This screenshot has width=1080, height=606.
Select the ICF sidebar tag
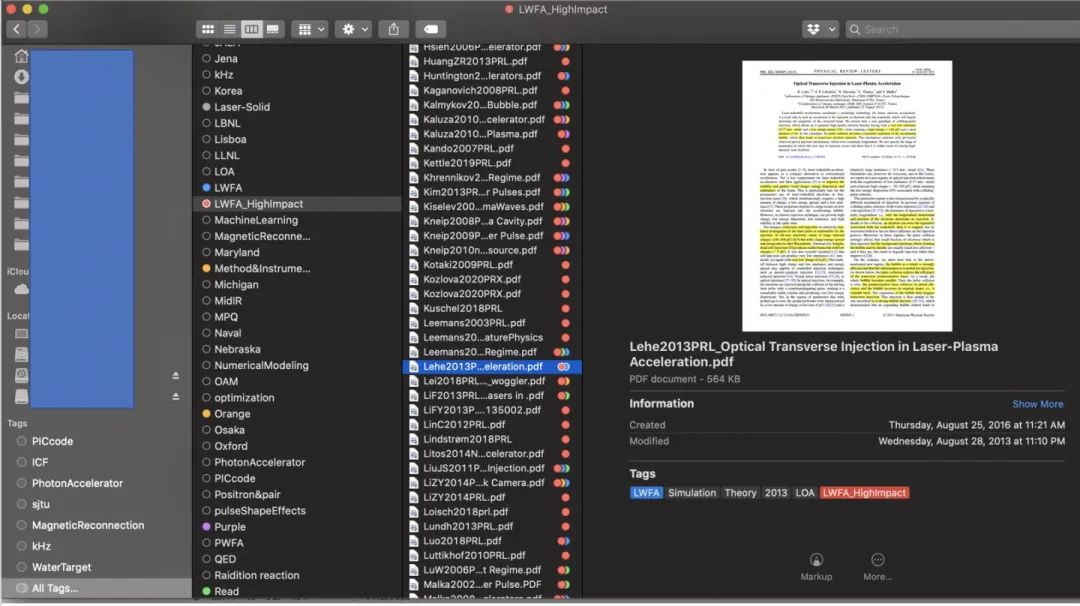[x=40, y=462]
